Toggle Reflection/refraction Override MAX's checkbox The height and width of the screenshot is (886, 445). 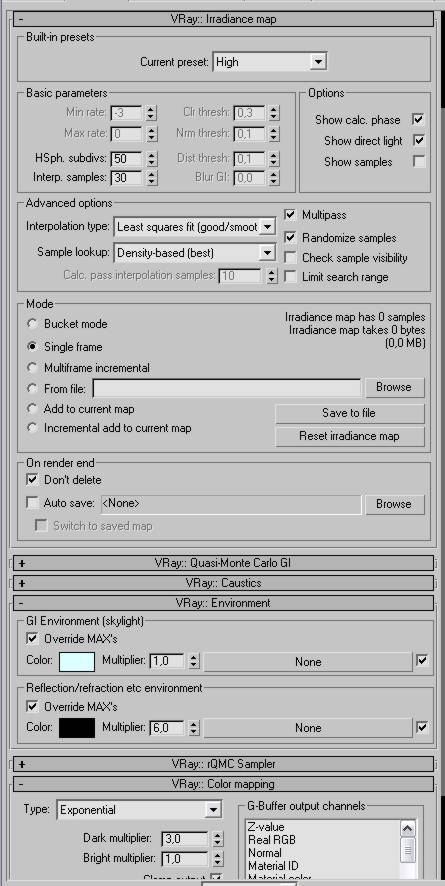pos(32,706)
